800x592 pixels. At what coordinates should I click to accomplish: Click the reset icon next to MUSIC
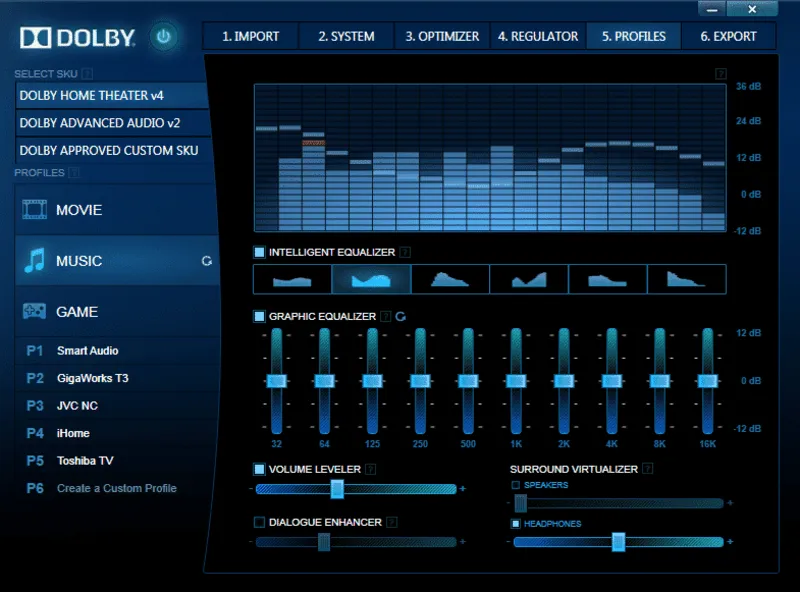click(207, 261)
